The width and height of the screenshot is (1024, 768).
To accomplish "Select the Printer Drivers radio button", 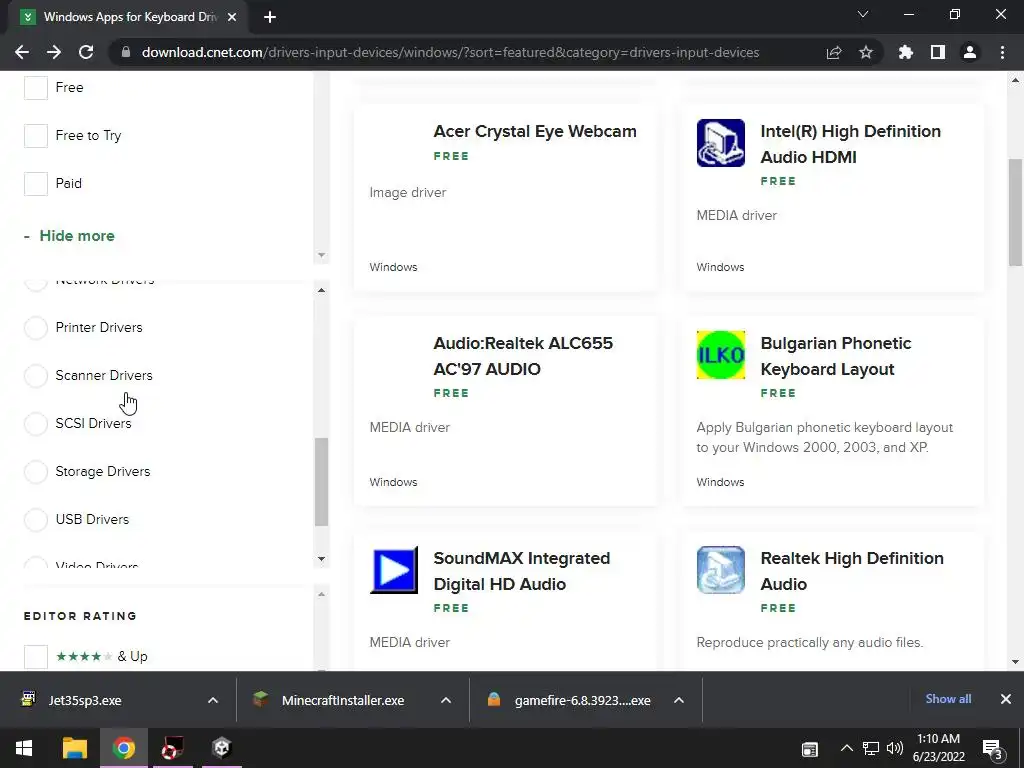I will coord(36,328).
